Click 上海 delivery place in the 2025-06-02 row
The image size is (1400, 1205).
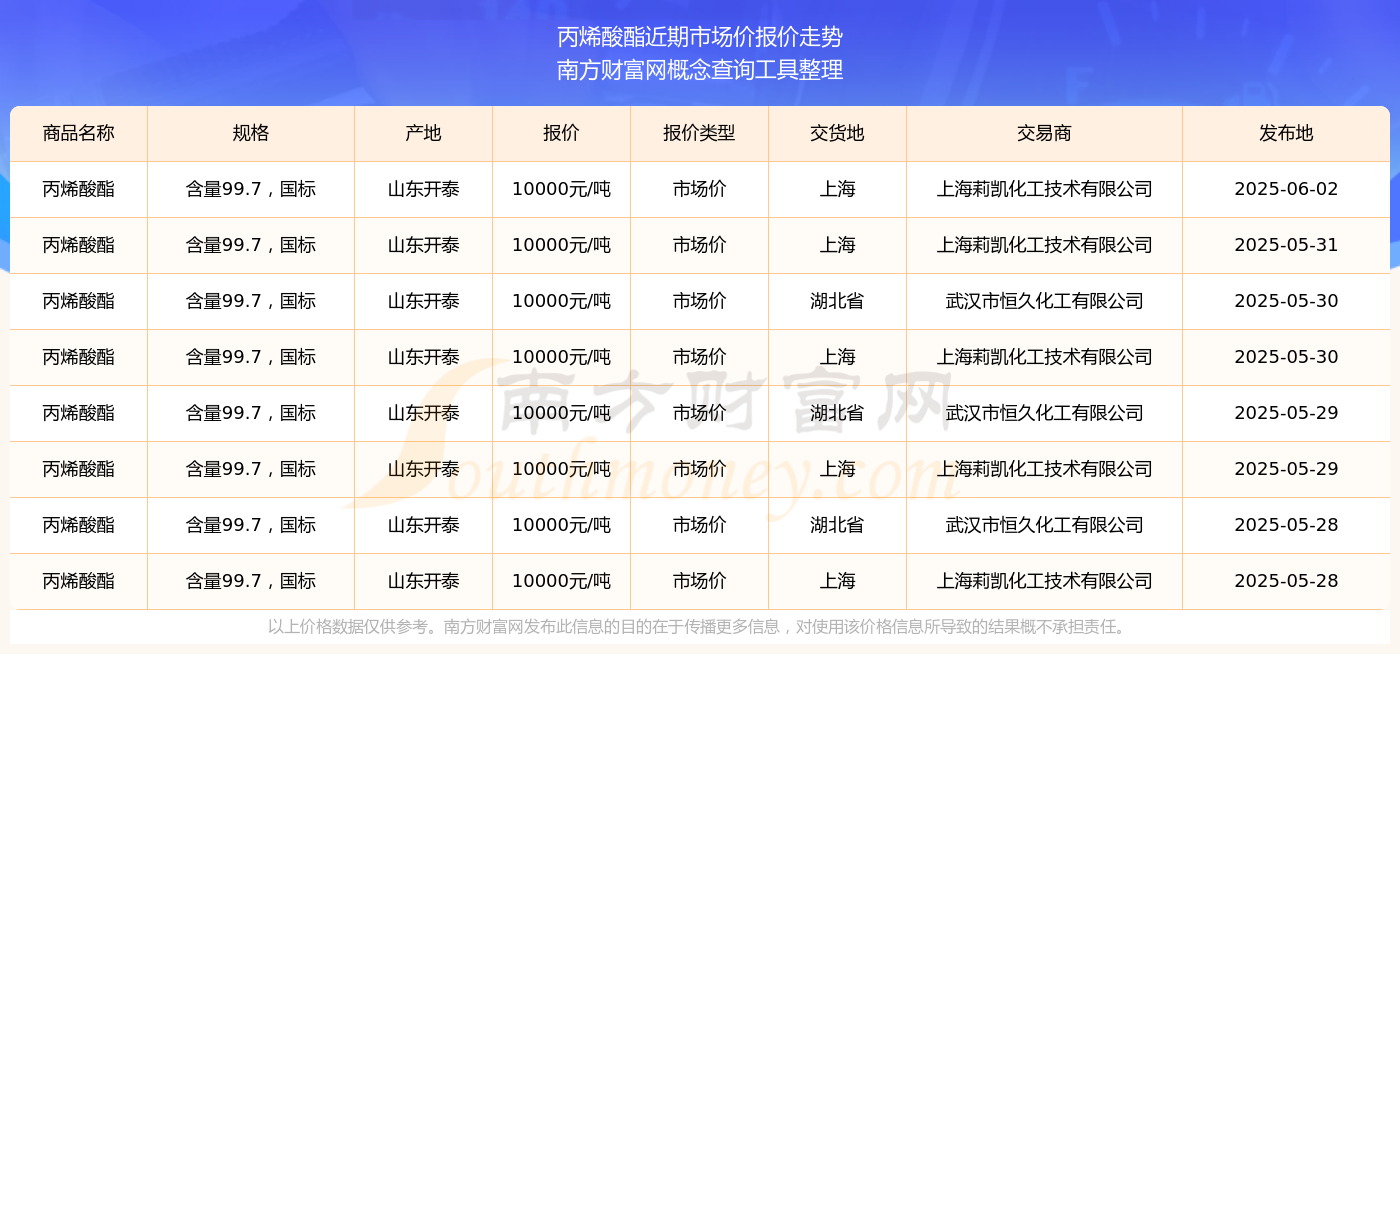(x=838, y=189)
